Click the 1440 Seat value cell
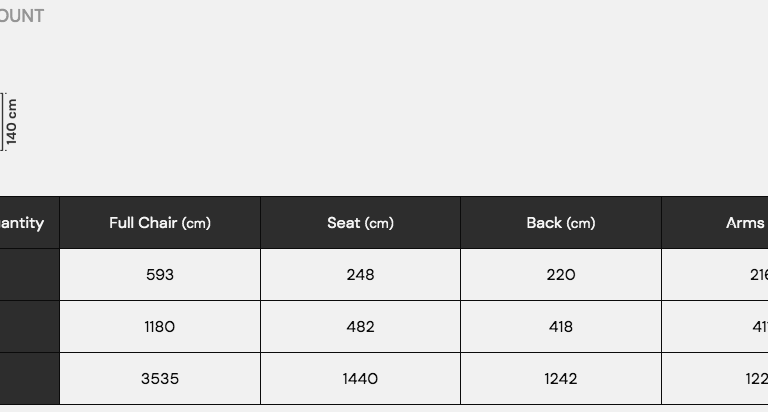This screenshot has width=768, height=412. point(360,378)
